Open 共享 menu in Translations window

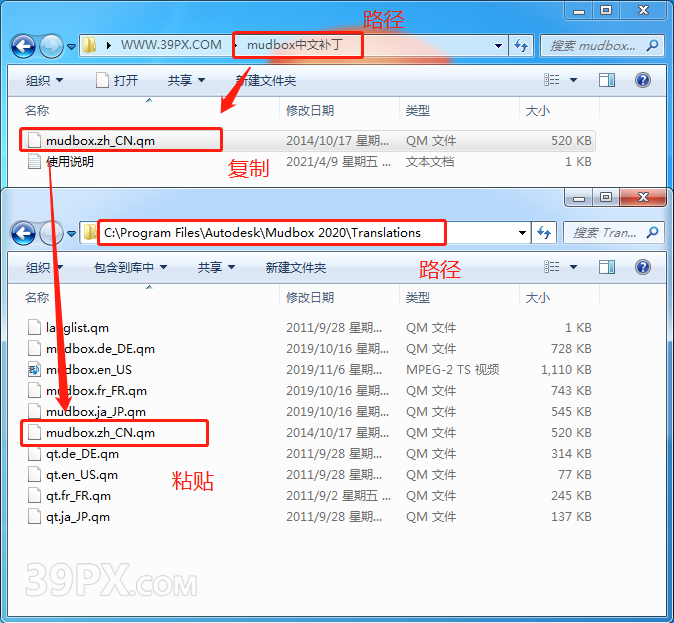click(x=215, y=267)
